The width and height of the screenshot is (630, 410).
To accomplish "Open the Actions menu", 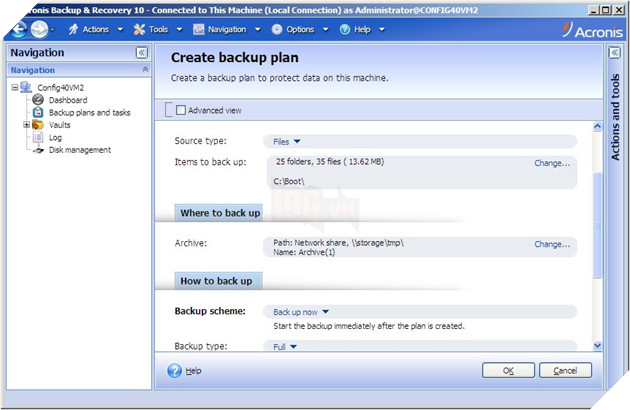I will click(x=96, y=29).
